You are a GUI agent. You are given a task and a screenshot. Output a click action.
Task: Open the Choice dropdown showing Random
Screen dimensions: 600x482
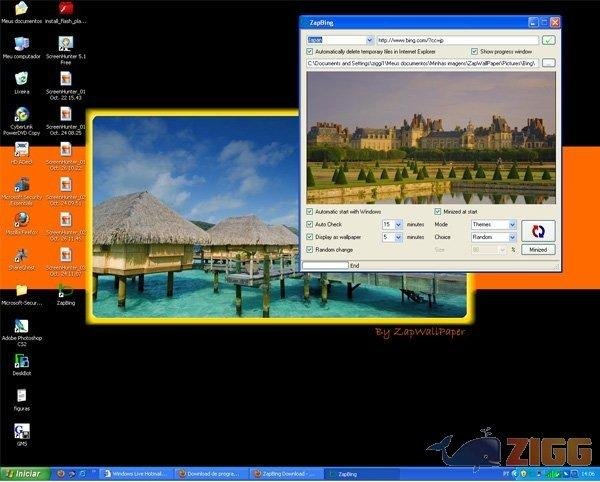[x=512, y=237]
